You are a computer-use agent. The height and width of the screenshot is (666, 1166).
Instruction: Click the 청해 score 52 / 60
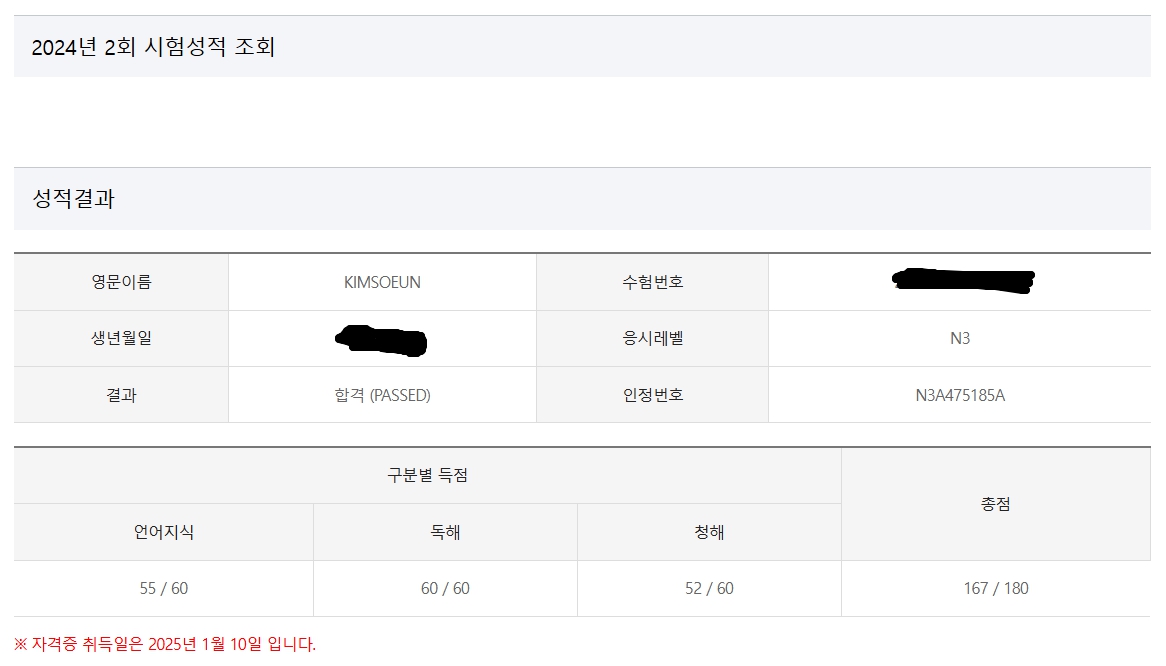pyautogui.click(x=709, y=588)
